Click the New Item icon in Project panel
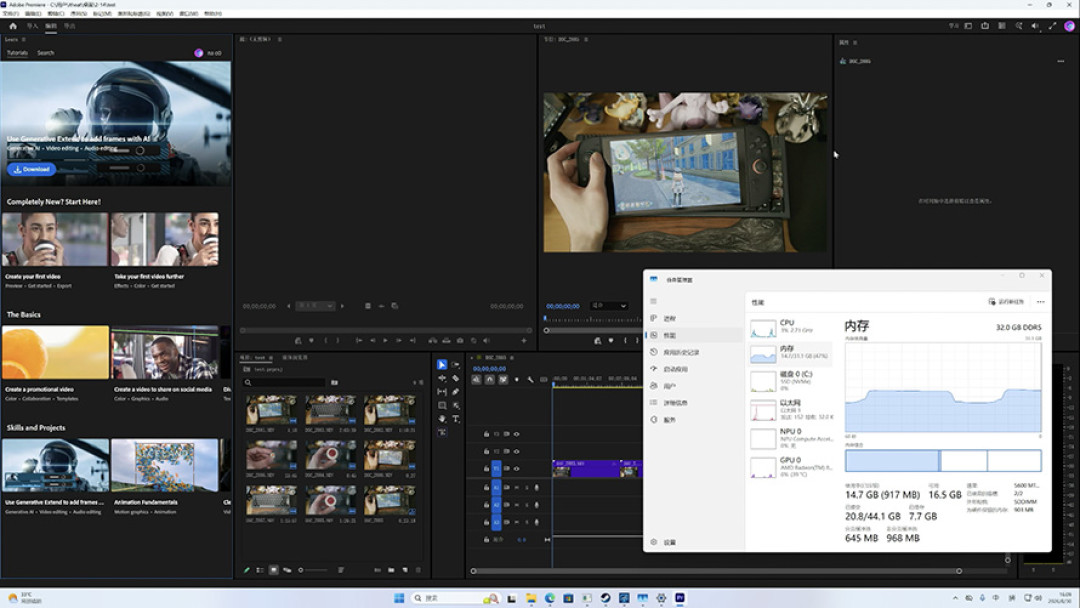Viewport: 1080px width, 608px height. 405,570
